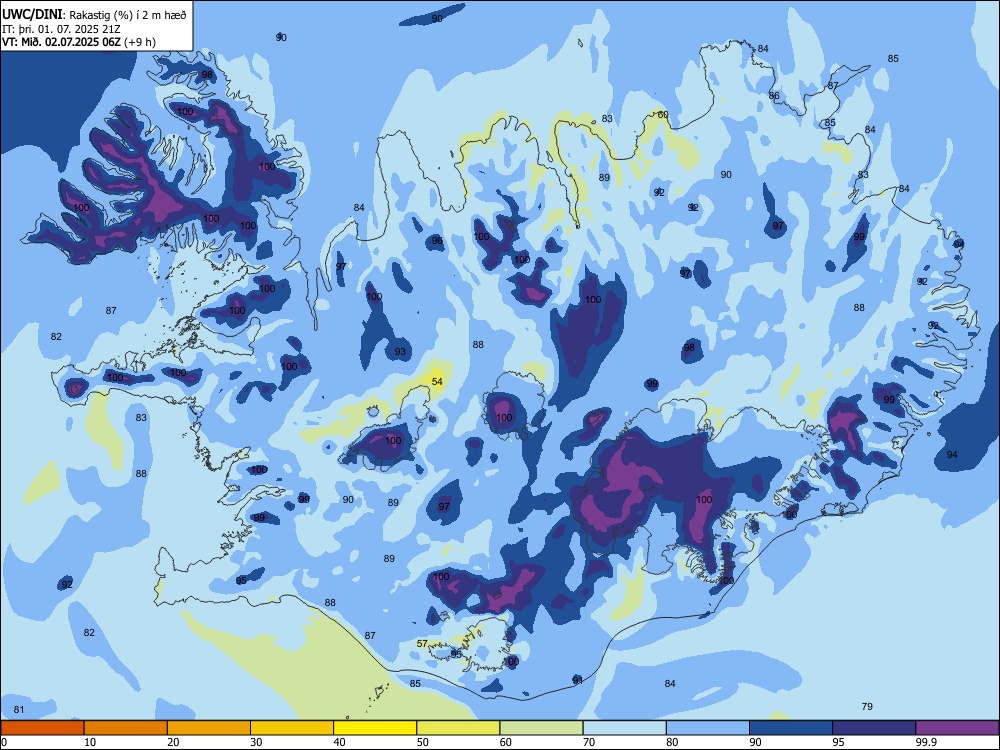The image size is (1000, 750).
Task: Click the '93' humidity value on the map
Action: (400, 352)
